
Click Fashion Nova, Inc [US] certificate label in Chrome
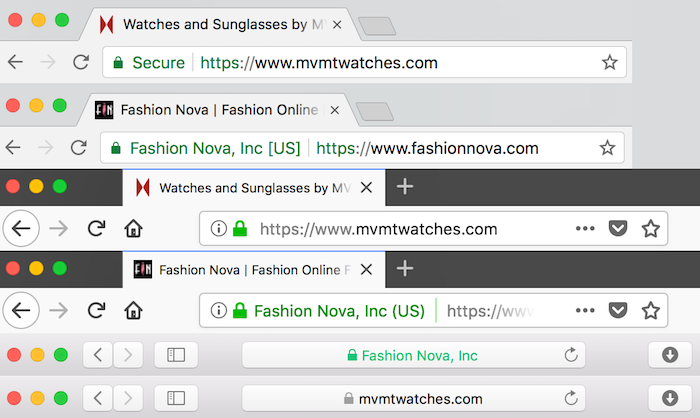pos(214,148)
